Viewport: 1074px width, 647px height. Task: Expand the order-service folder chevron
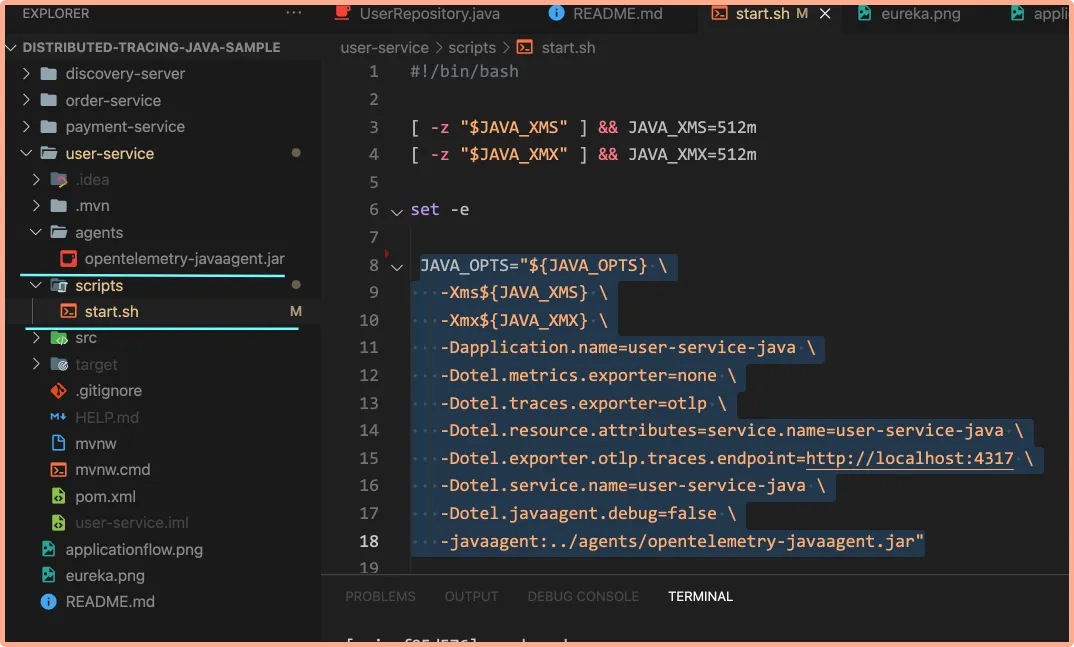click(x=26, y=100)
